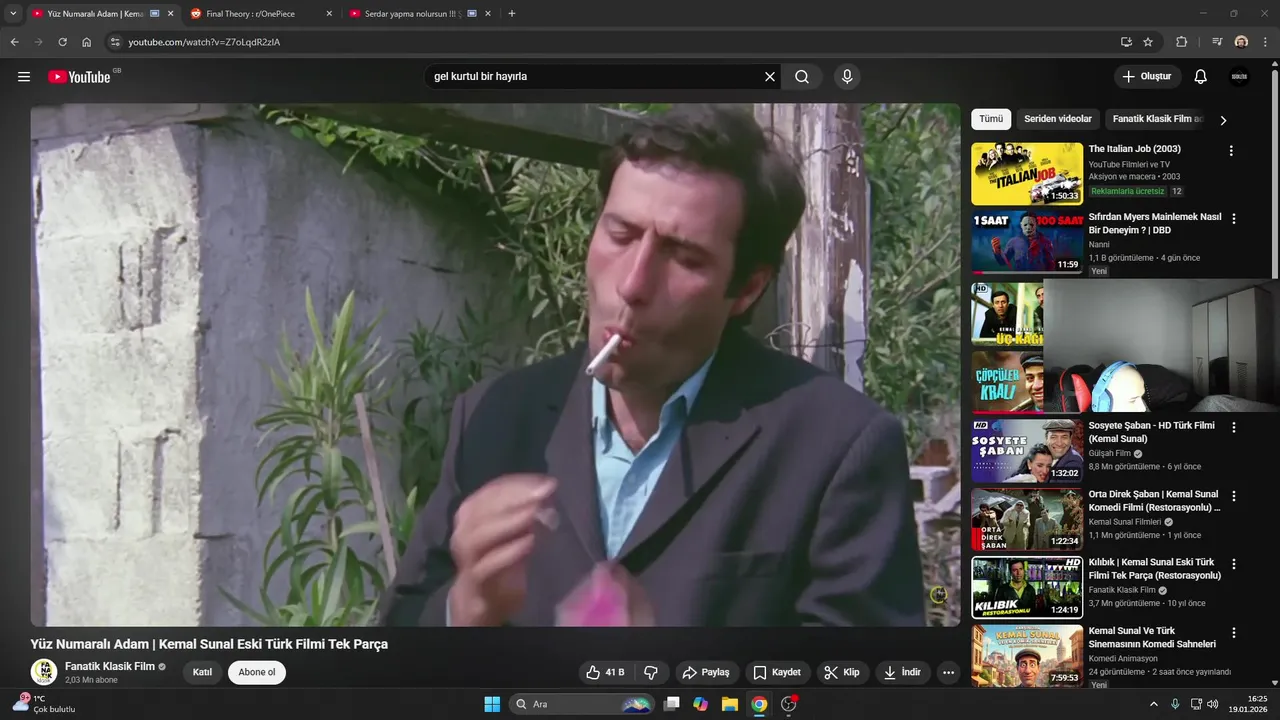Open options for Kılıbık video
1280x720 pixels.
1233,564
